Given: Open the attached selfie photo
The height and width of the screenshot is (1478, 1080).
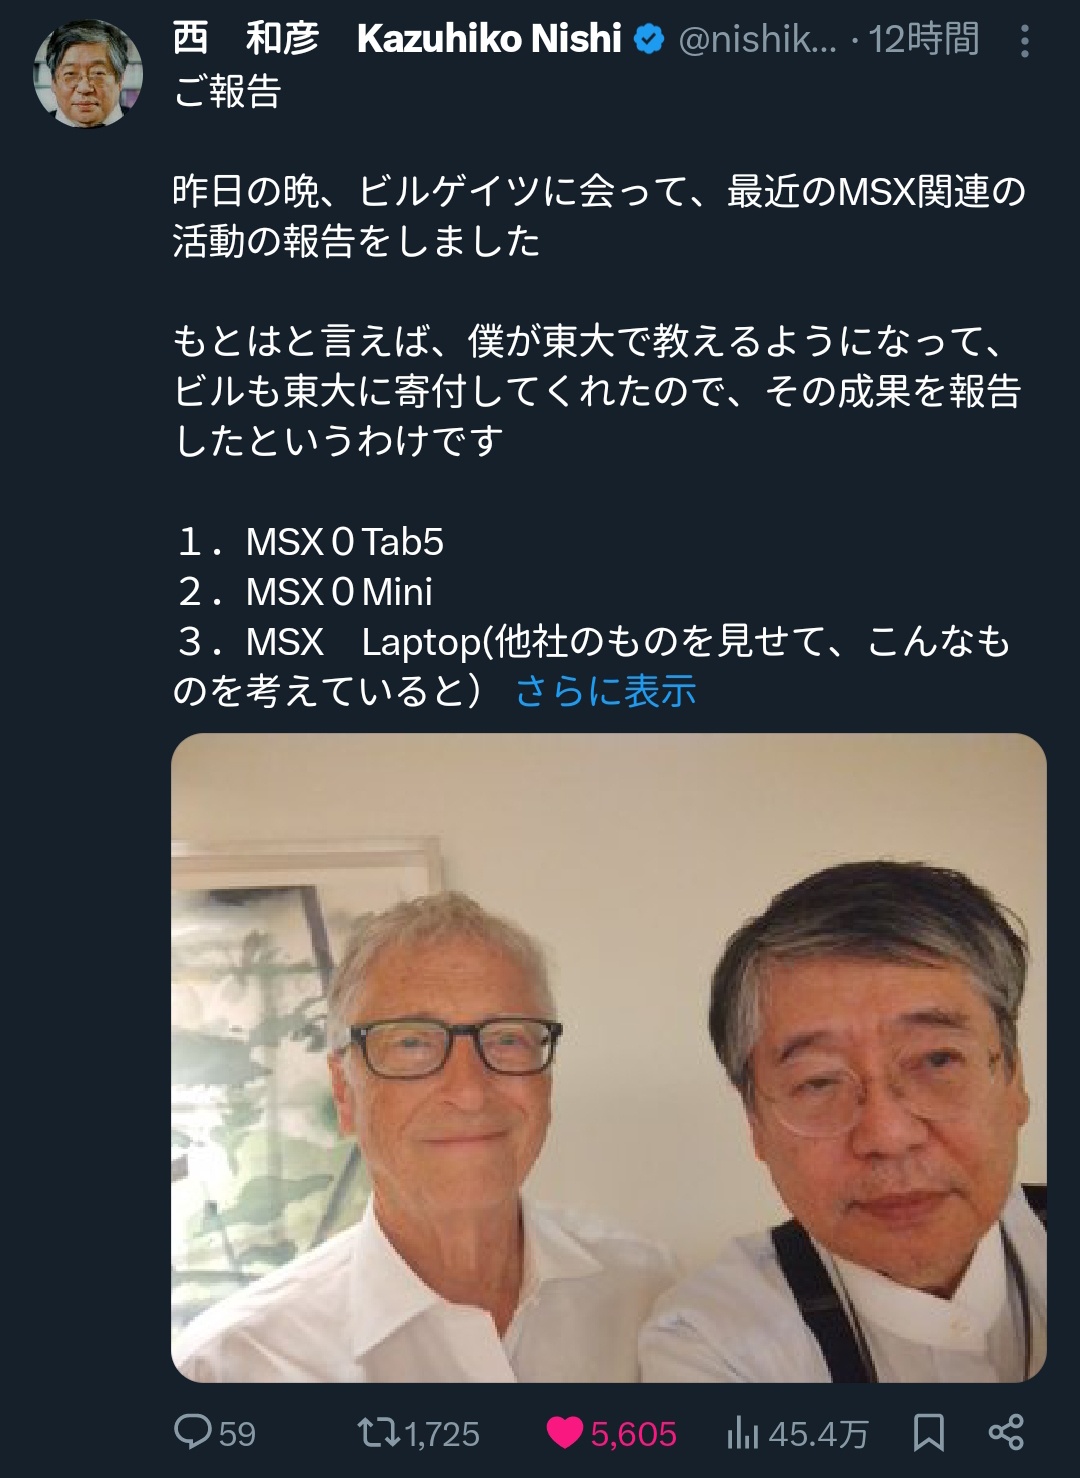Looking at the screenshot, I should (609, 1058).
